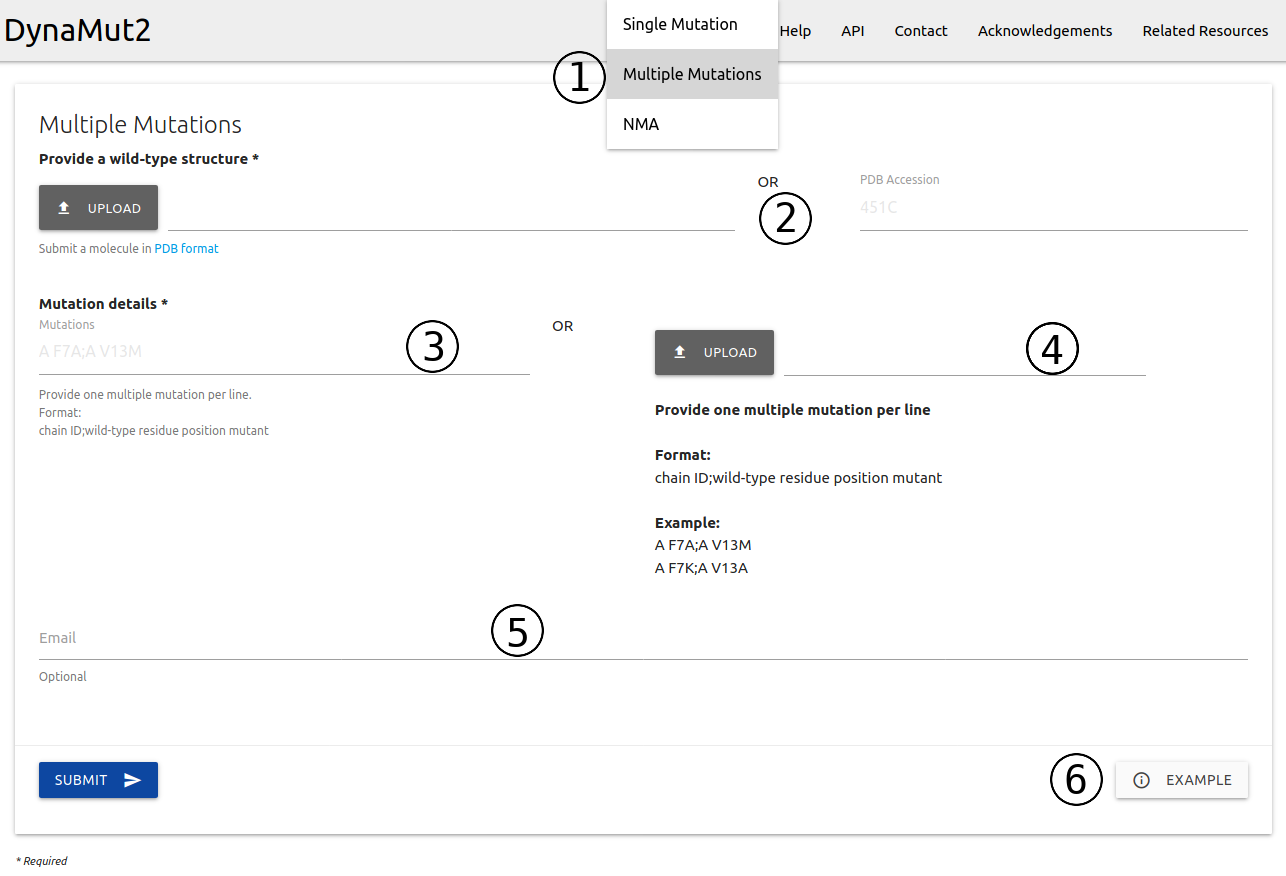Screen dimensions: 1286x876
Task: Click info icon on Example button
Action: click(1142, 780)
